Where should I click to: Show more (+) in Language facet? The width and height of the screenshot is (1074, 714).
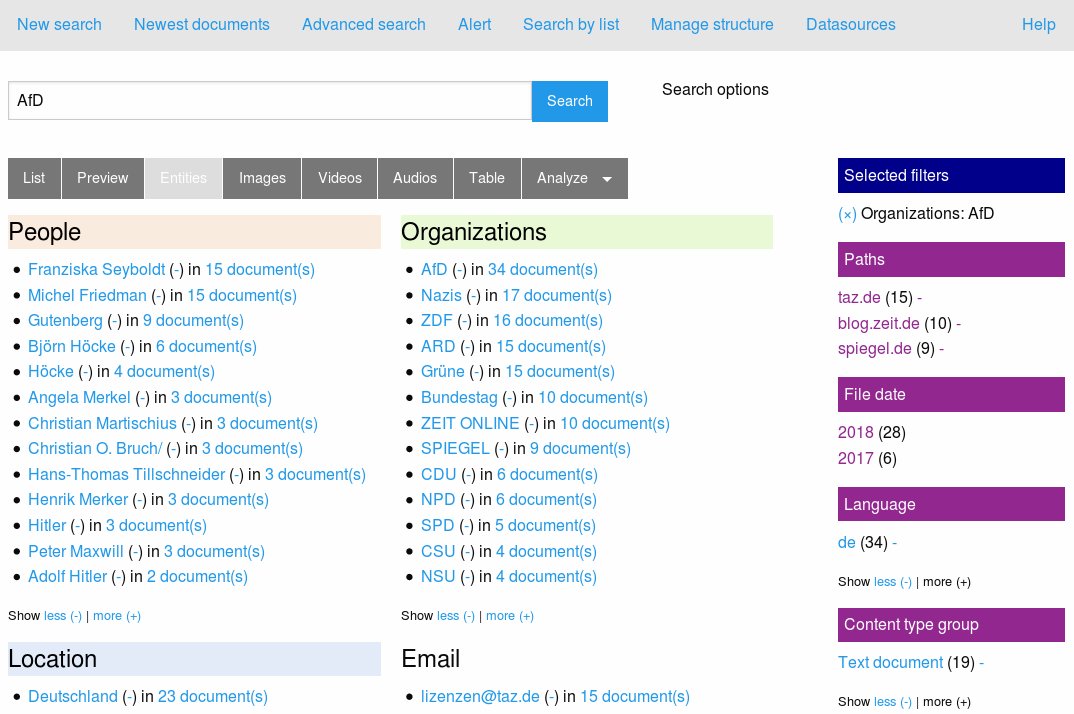947,582
